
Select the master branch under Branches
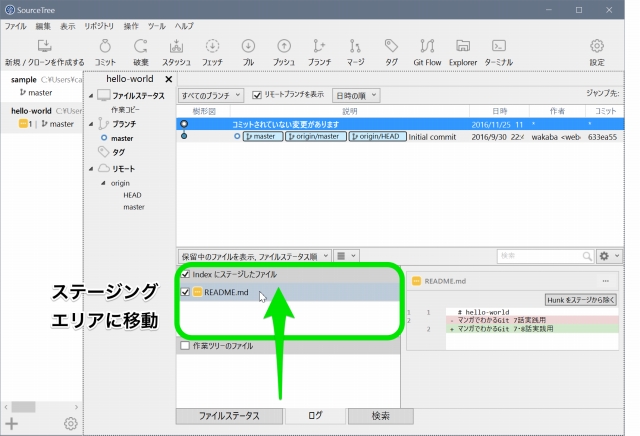(x=122, y=138)
